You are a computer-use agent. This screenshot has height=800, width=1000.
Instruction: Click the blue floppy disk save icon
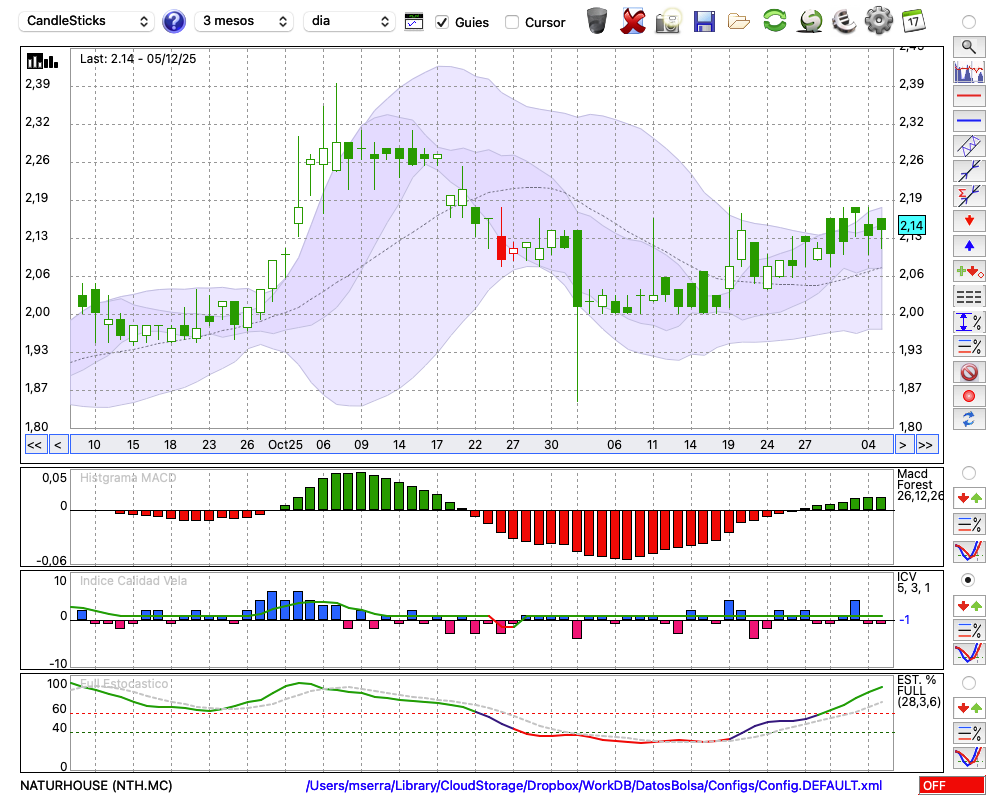coord(704,21)
